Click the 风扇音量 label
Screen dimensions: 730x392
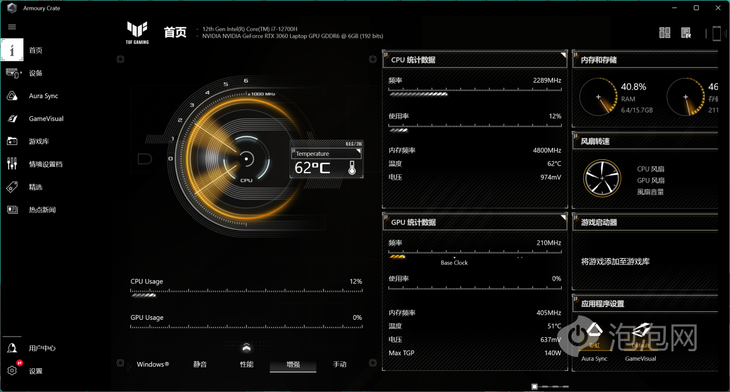(650, 192)
